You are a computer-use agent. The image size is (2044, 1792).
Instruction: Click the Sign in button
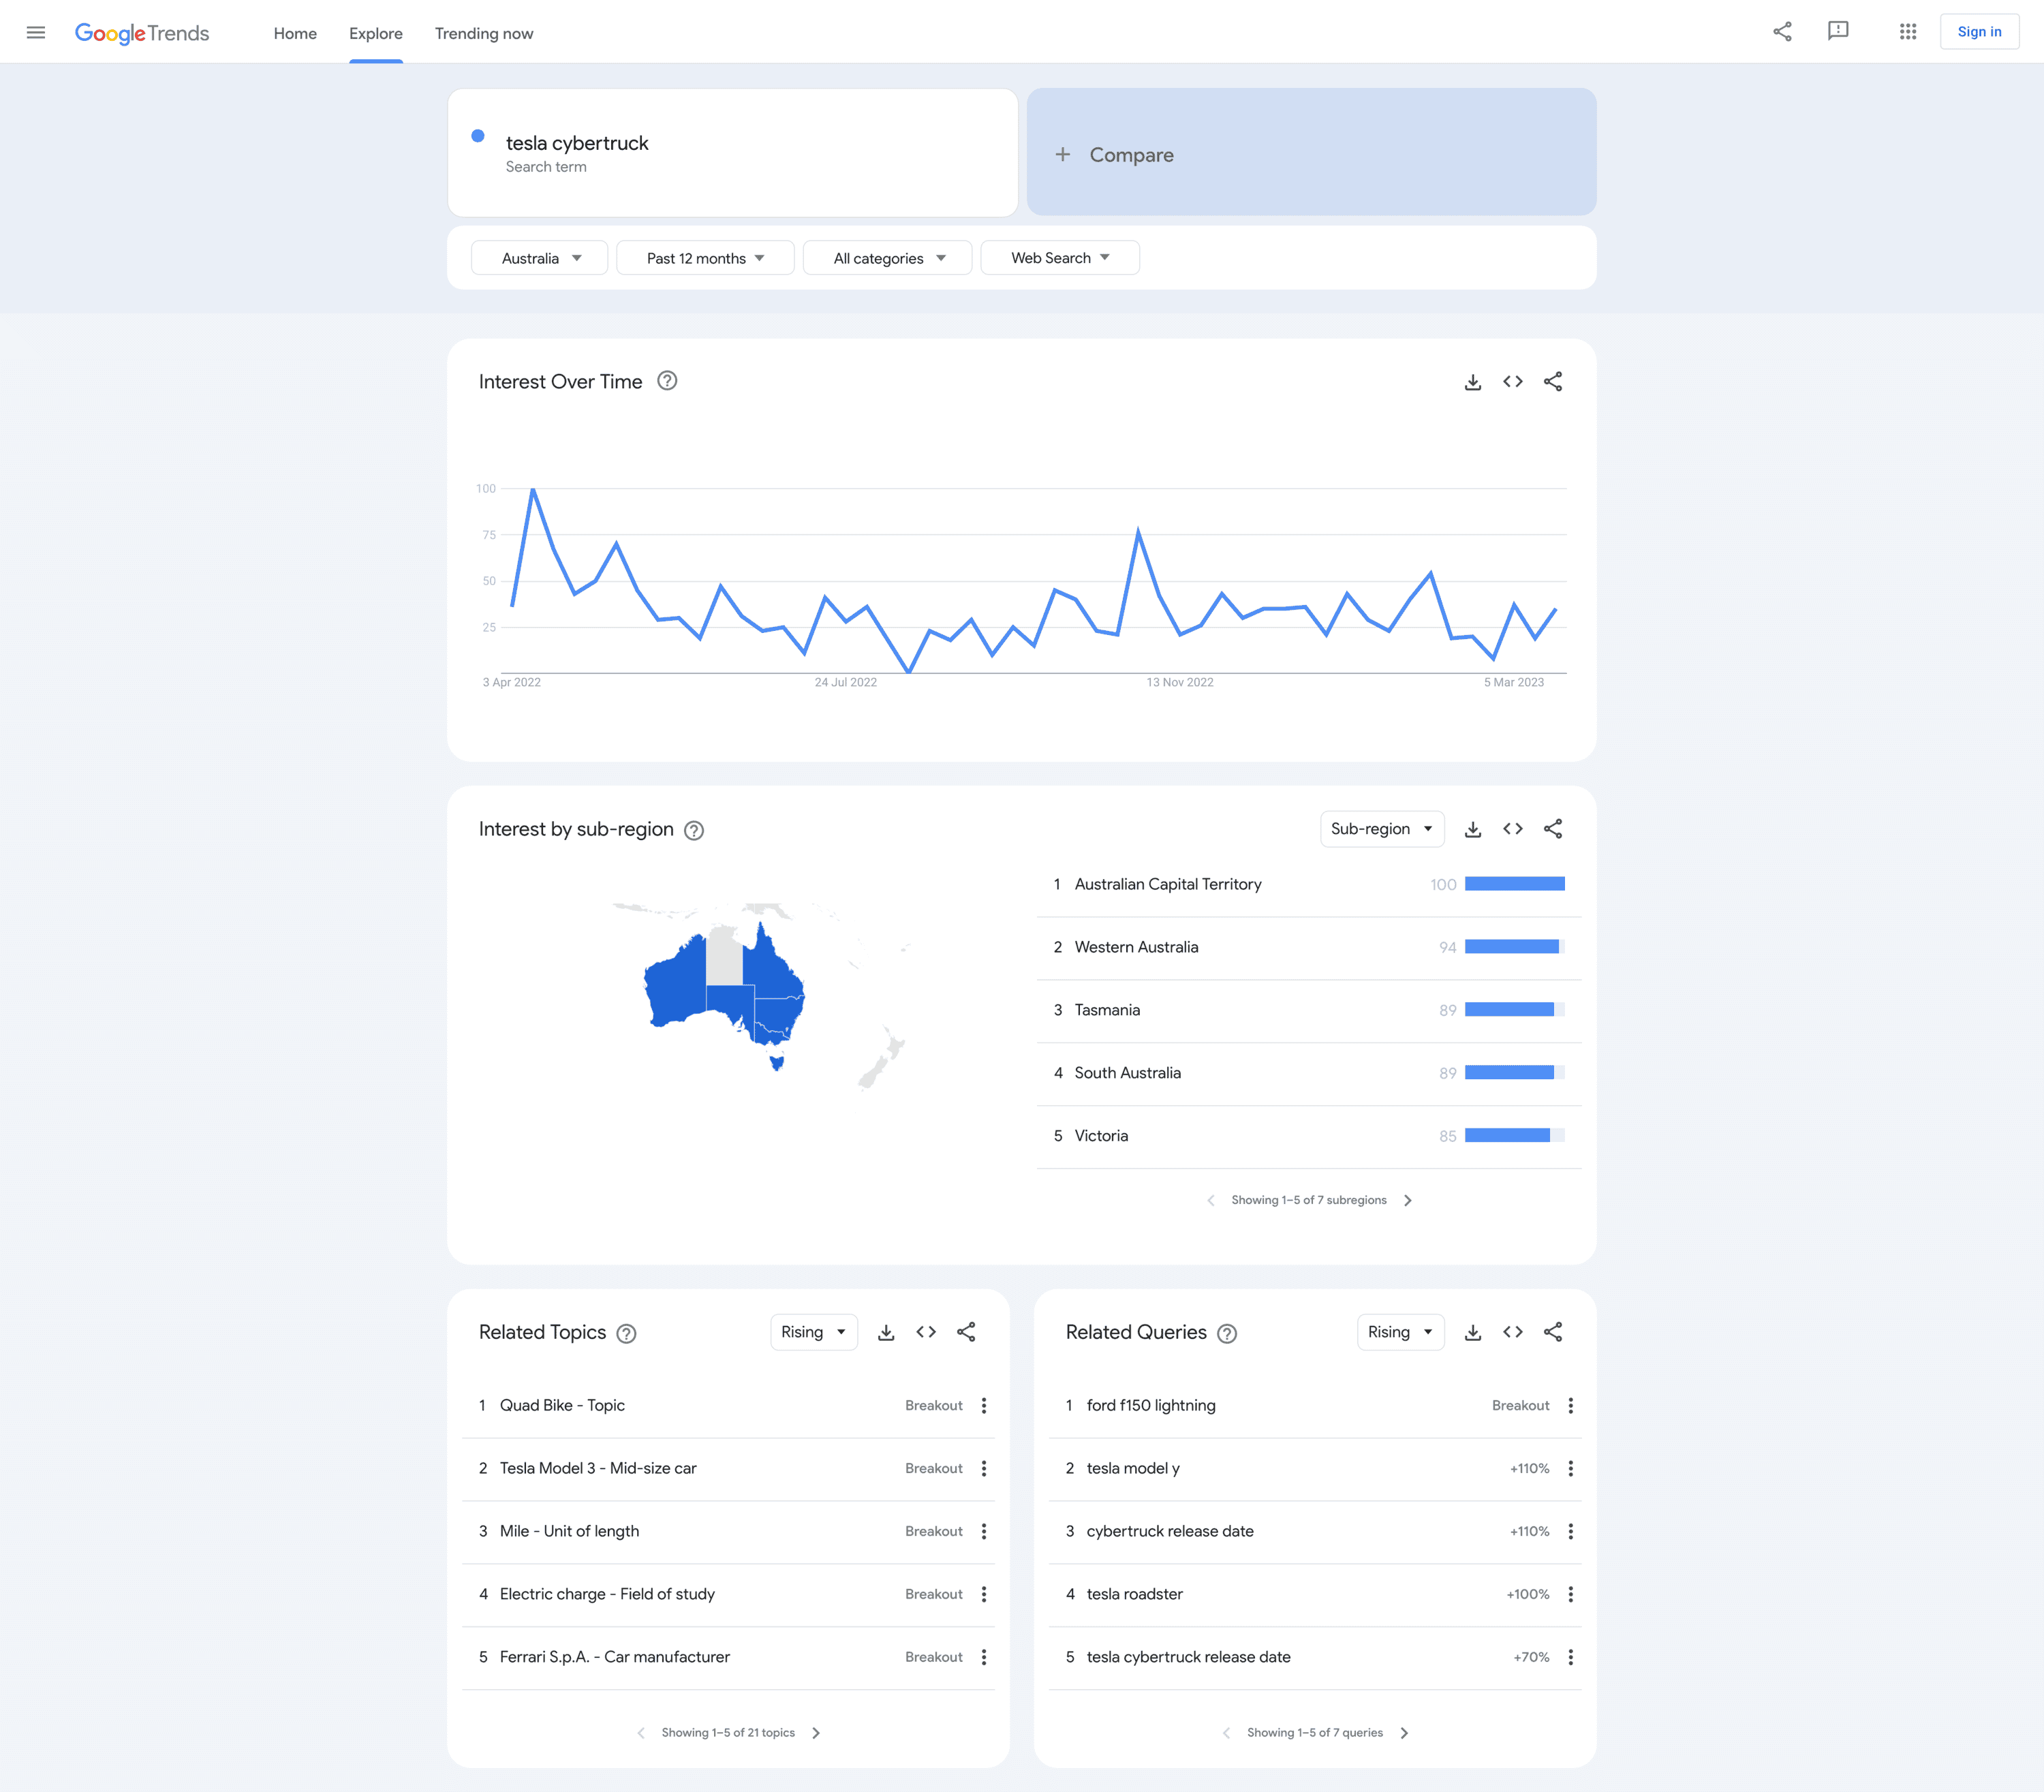pos(1979,32)
